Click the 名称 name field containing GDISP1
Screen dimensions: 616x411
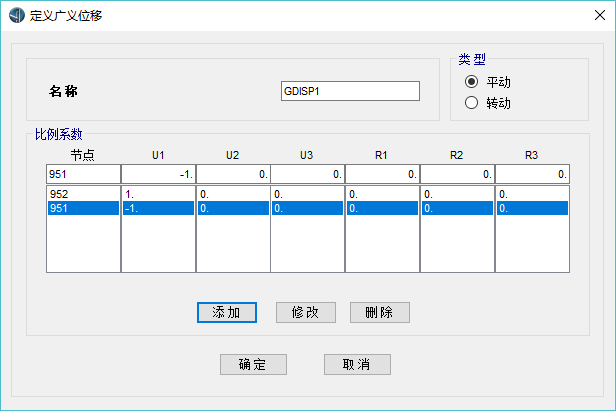(x=350, y=91)
